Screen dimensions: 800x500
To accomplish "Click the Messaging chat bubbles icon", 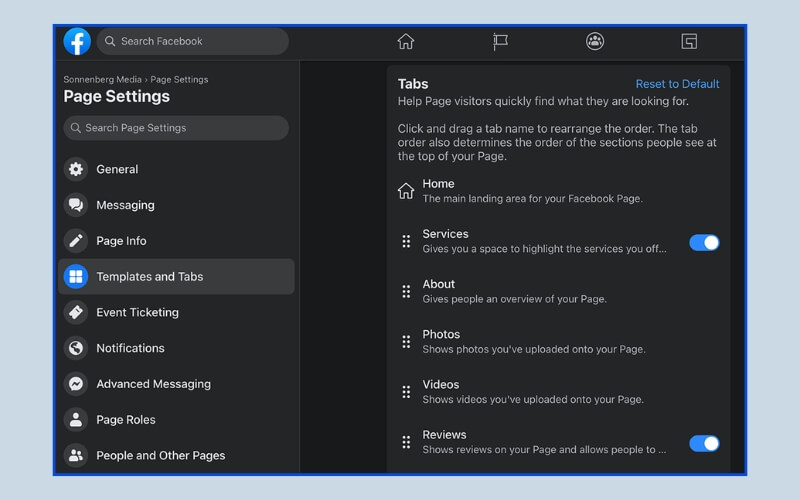I will pyautogui.click(x=76, y=205).
